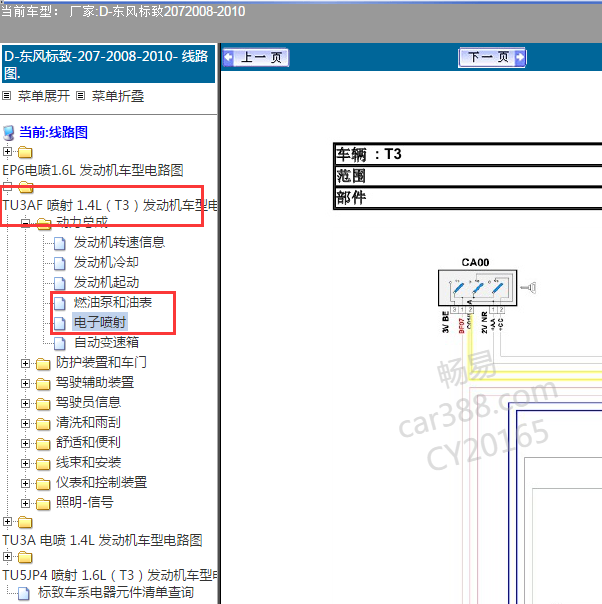Select the 仪表和控制装置 label
602x604 pixels.
[x=101, y=483]
